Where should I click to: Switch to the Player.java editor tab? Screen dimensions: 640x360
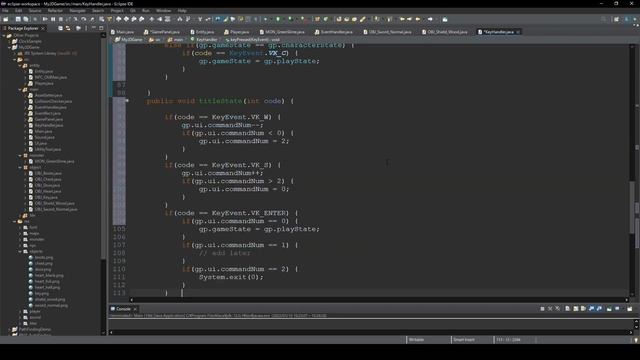[x=237, y=32]
